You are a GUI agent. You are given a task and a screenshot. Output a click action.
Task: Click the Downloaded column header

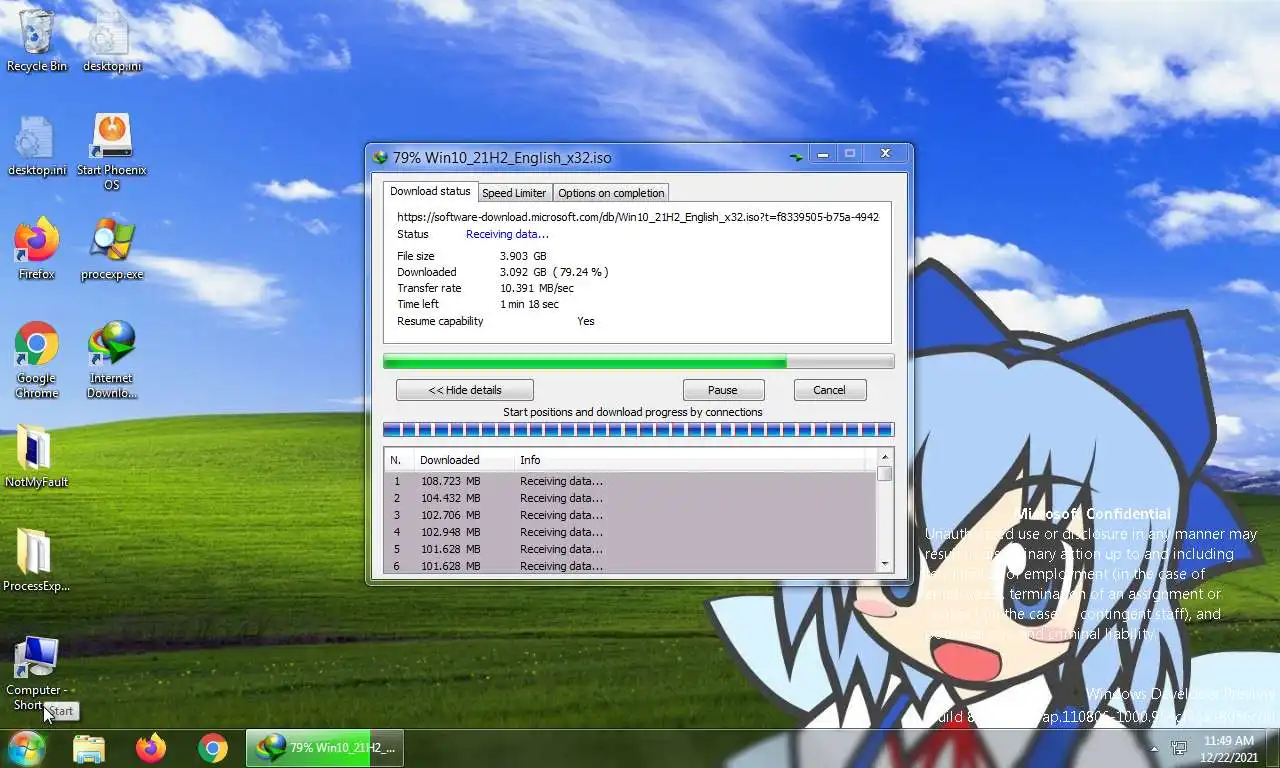pyautogui.click(x=464, y=460)
